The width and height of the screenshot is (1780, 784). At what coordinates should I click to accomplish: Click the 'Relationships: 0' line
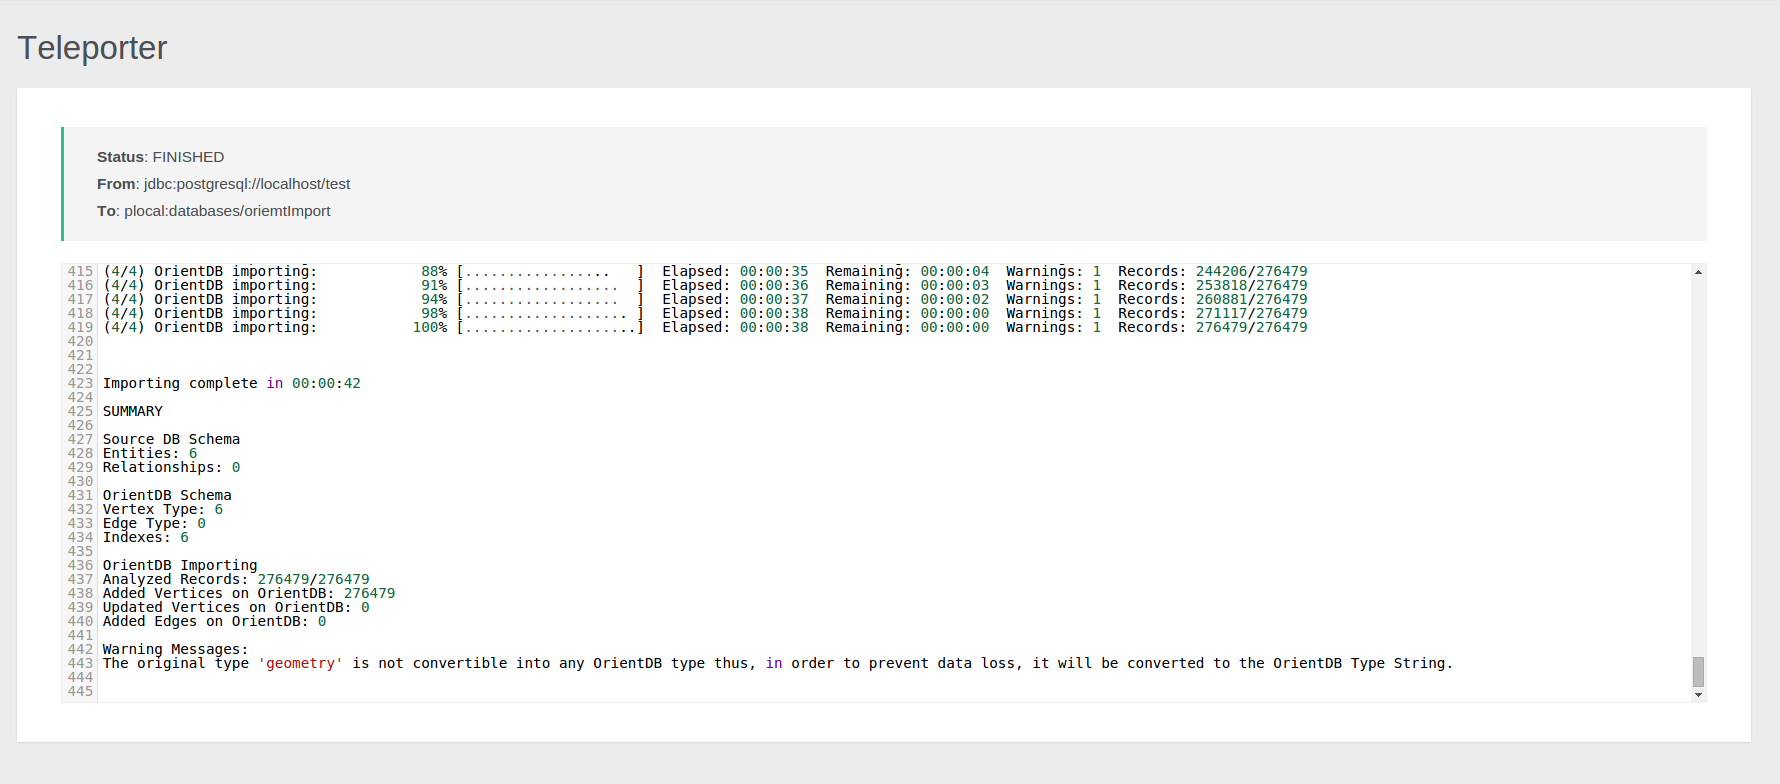click(172, 467)
